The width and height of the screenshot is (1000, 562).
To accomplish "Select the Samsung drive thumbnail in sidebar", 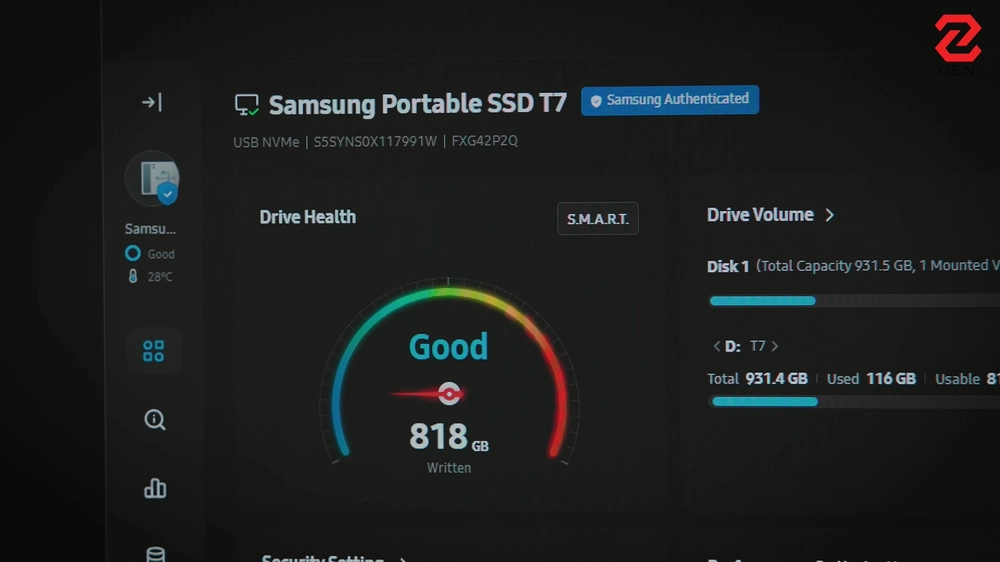I will (152, 179).
